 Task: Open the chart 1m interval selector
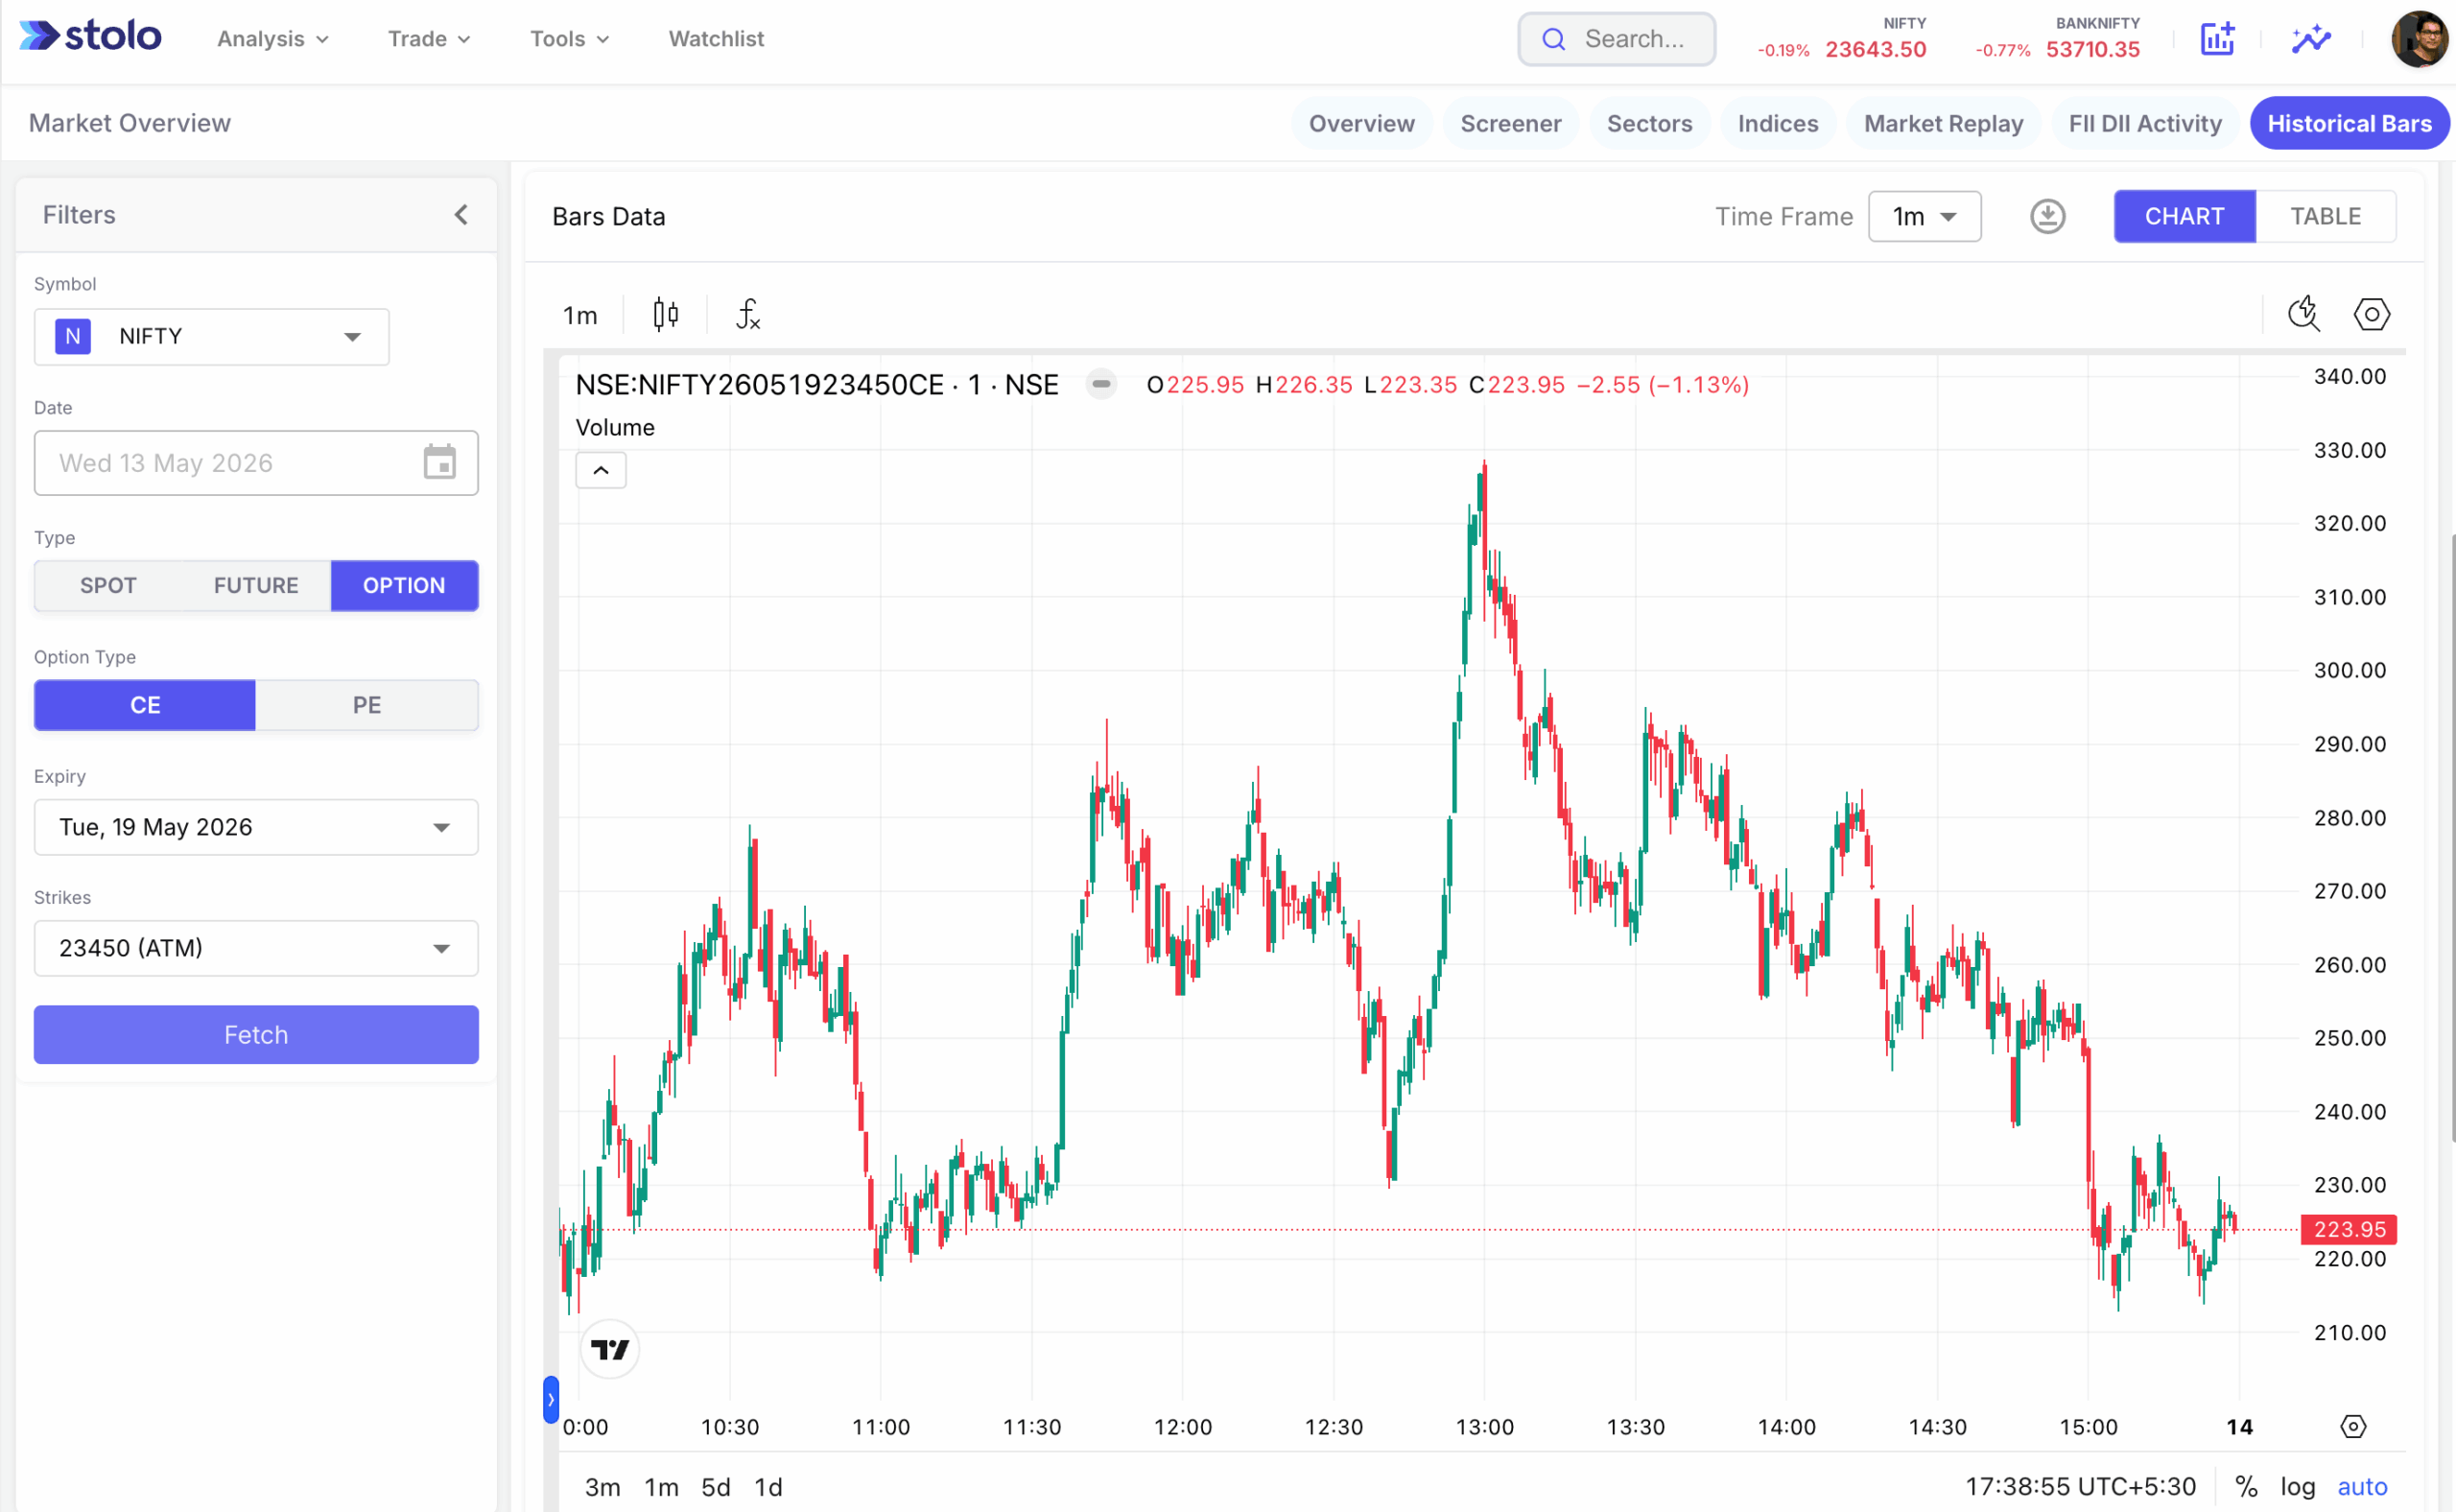(580, 315)
